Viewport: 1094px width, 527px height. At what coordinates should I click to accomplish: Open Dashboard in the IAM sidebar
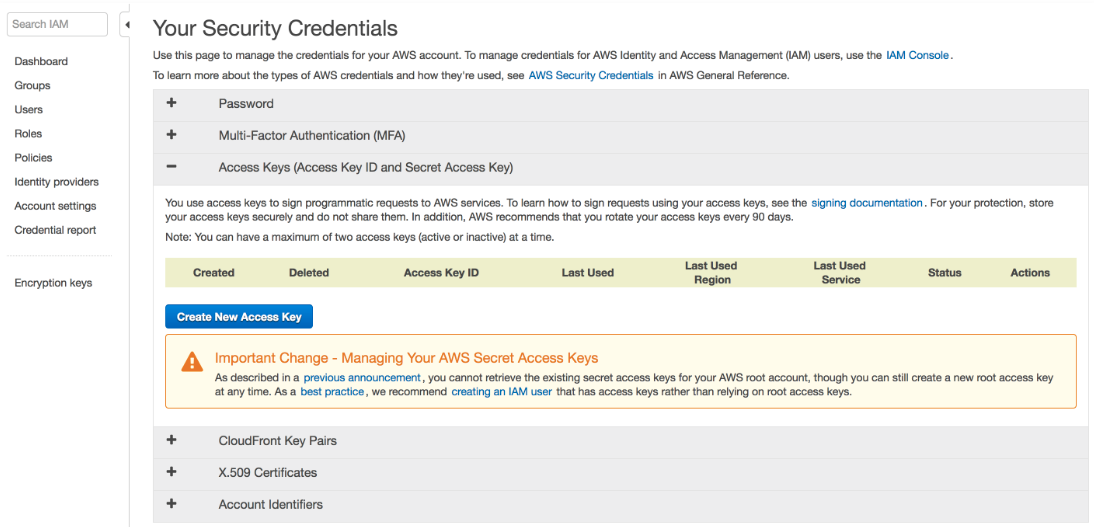tap(41, 61)
